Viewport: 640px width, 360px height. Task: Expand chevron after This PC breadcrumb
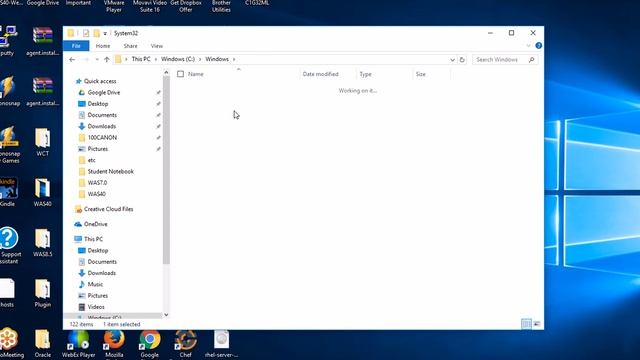pyautogui.click(x=156, y=60)
